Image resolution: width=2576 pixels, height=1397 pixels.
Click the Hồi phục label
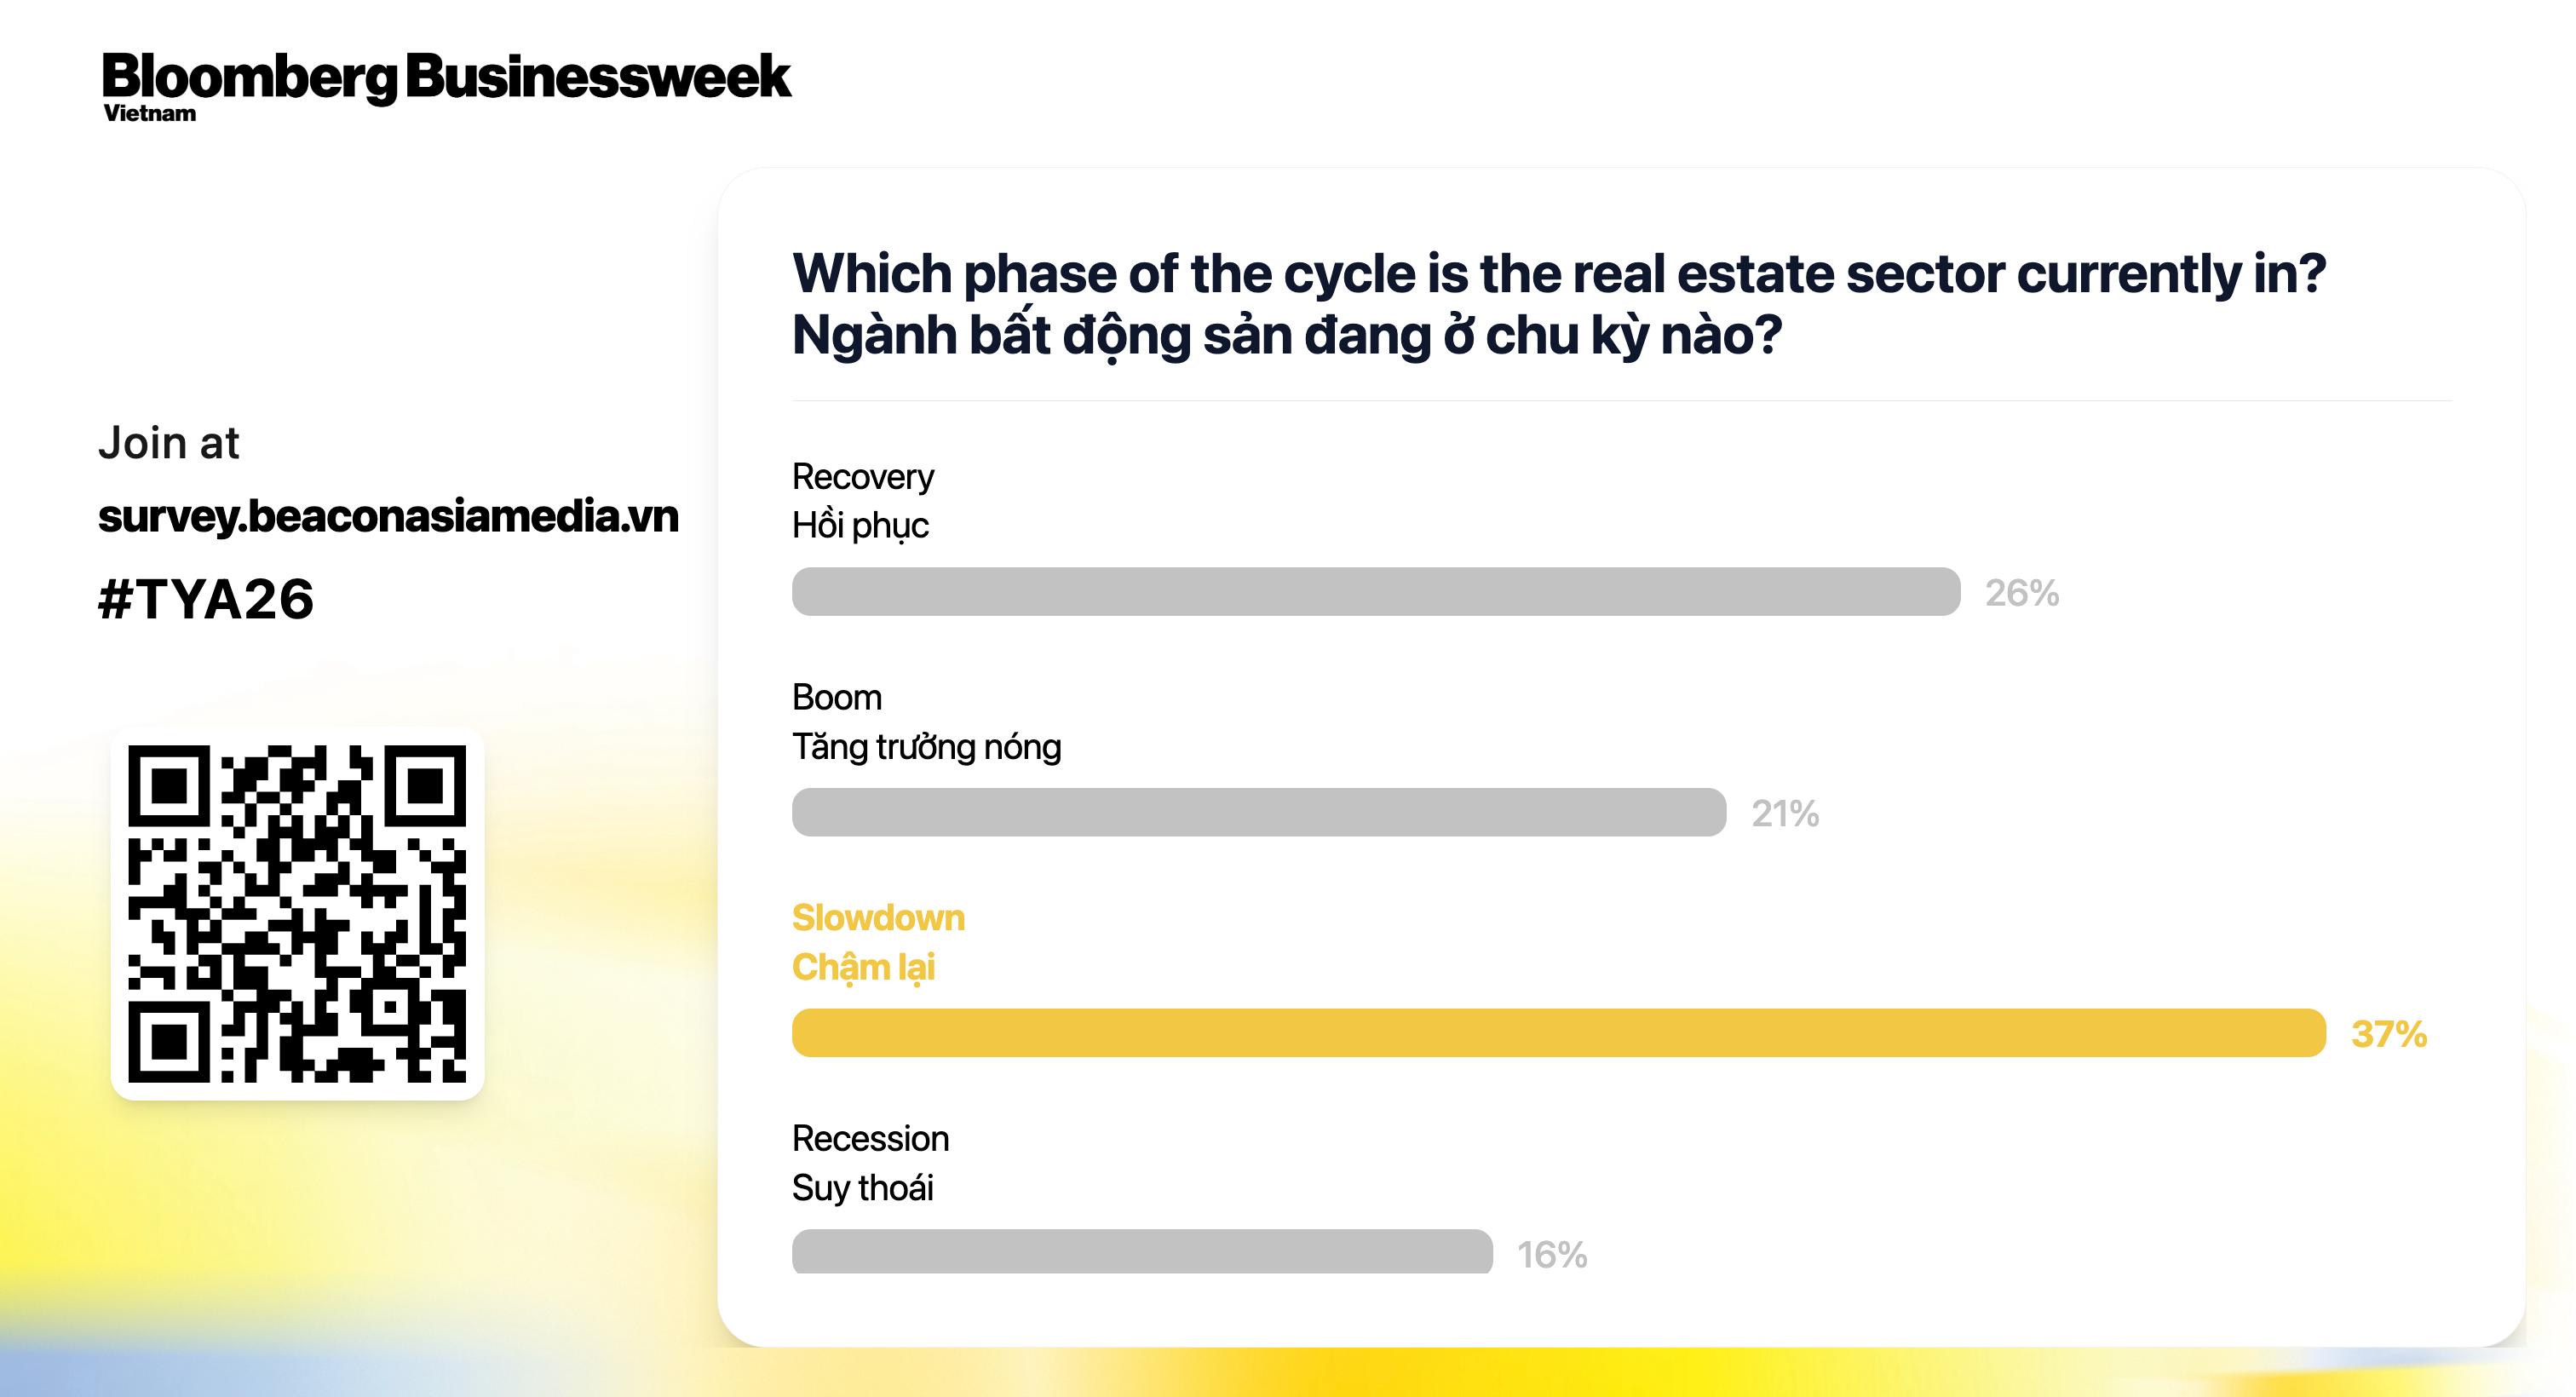pos(860,526)
